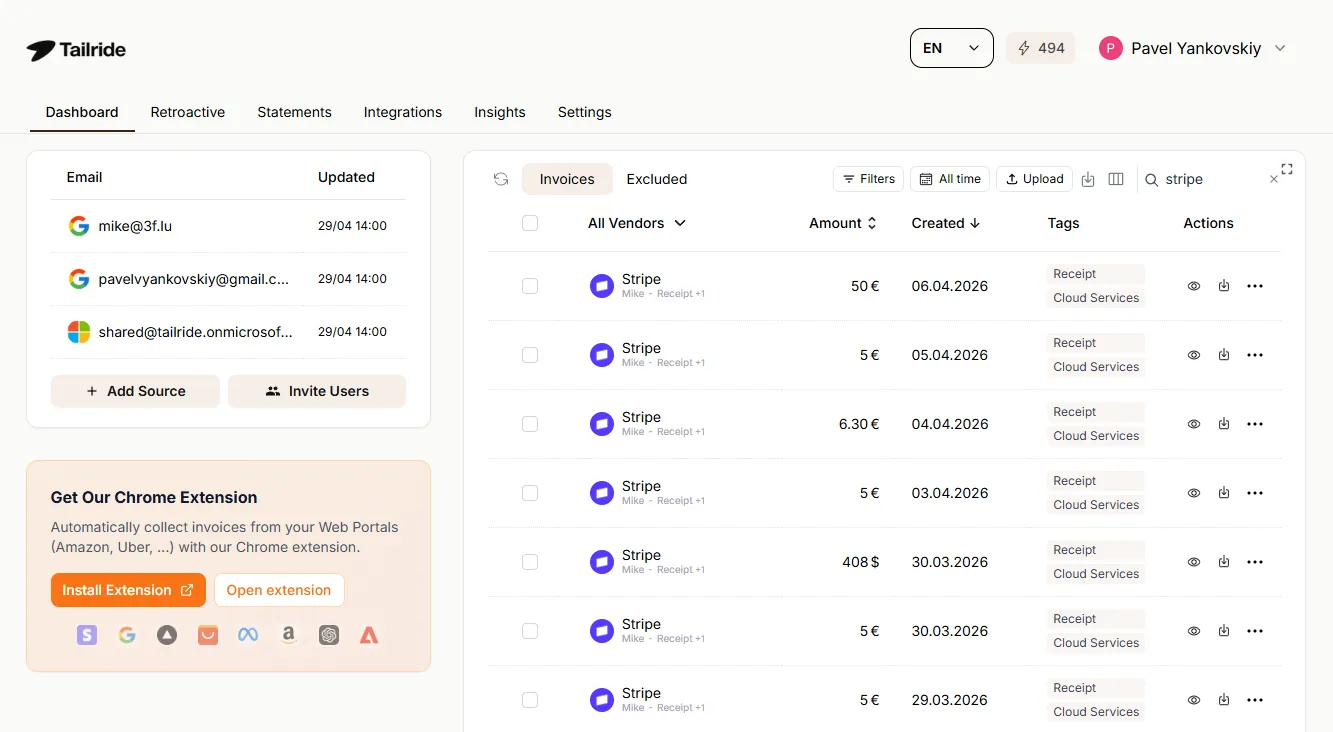Click the AliExpress bag icon under Chrome Extension
1333x732 pixels.
[x=208, y=635]
